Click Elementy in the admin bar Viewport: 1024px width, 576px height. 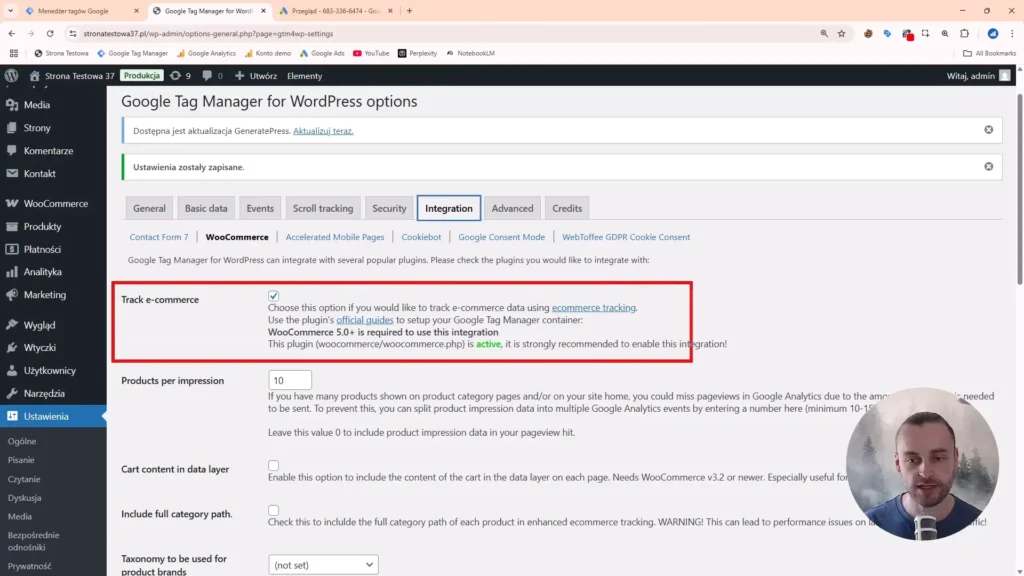(x=304, y=76)
